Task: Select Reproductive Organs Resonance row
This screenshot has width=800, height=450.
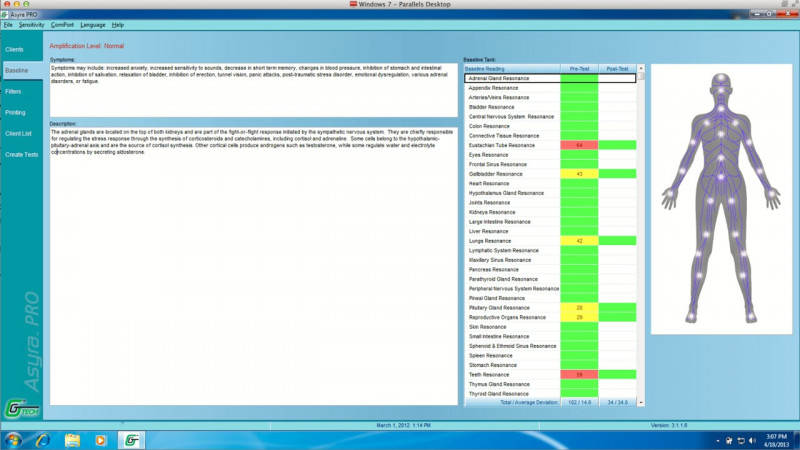Action: (550, 317)
